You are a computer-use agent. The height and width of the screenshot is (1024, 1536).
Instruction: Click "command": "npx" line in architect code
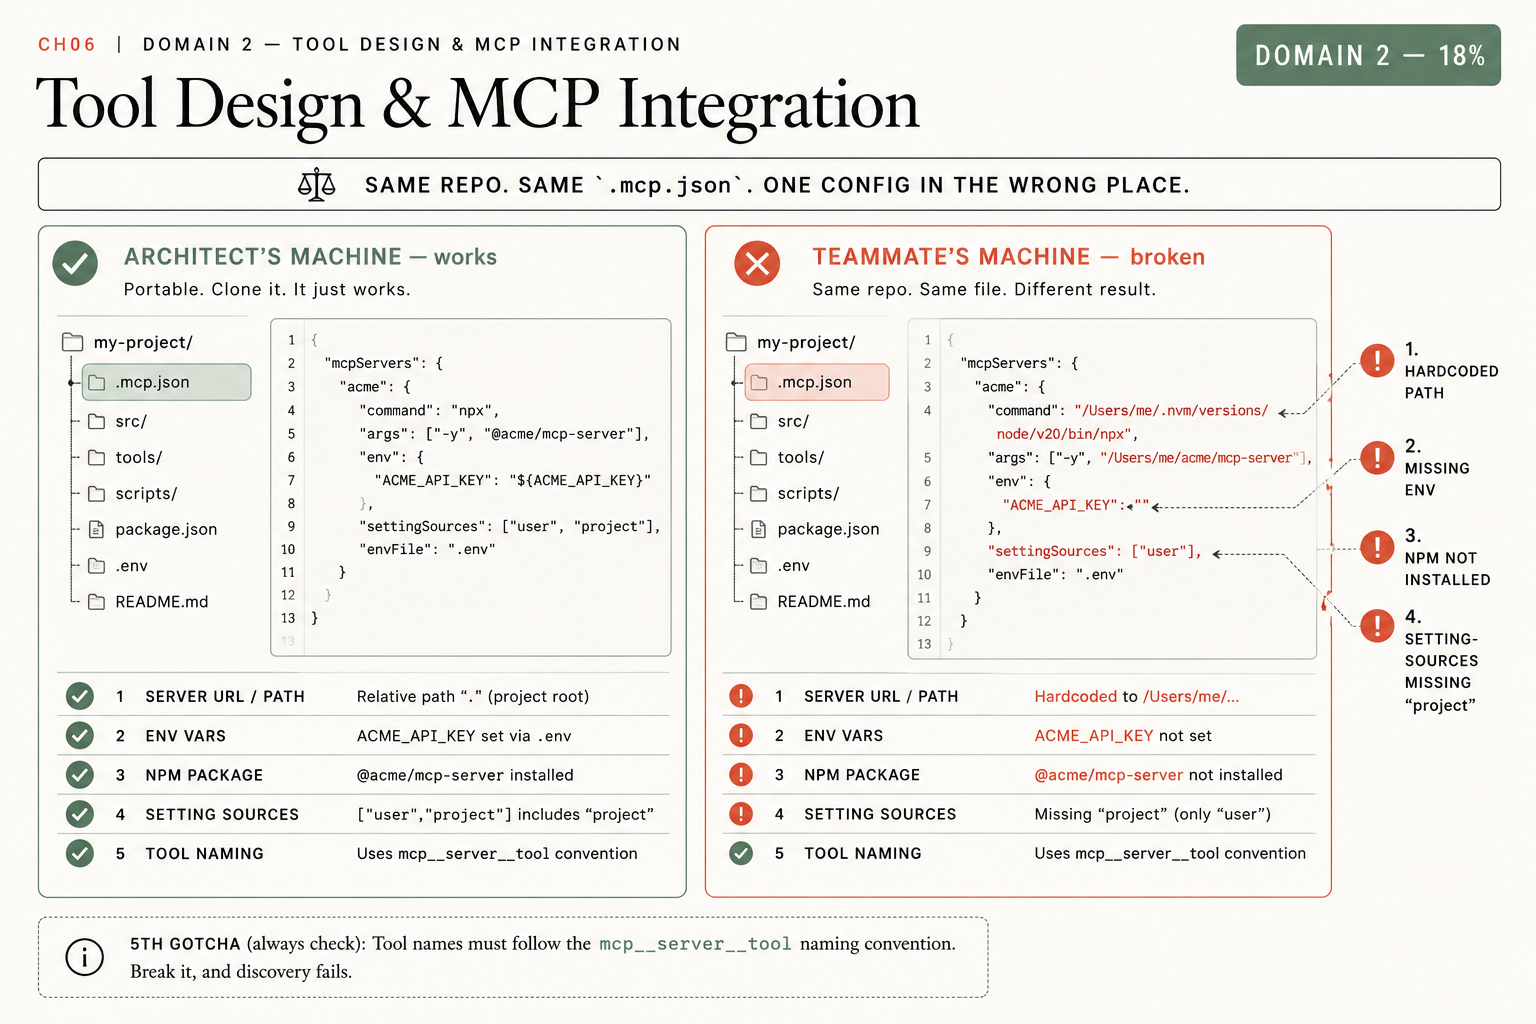pos(429,410)
